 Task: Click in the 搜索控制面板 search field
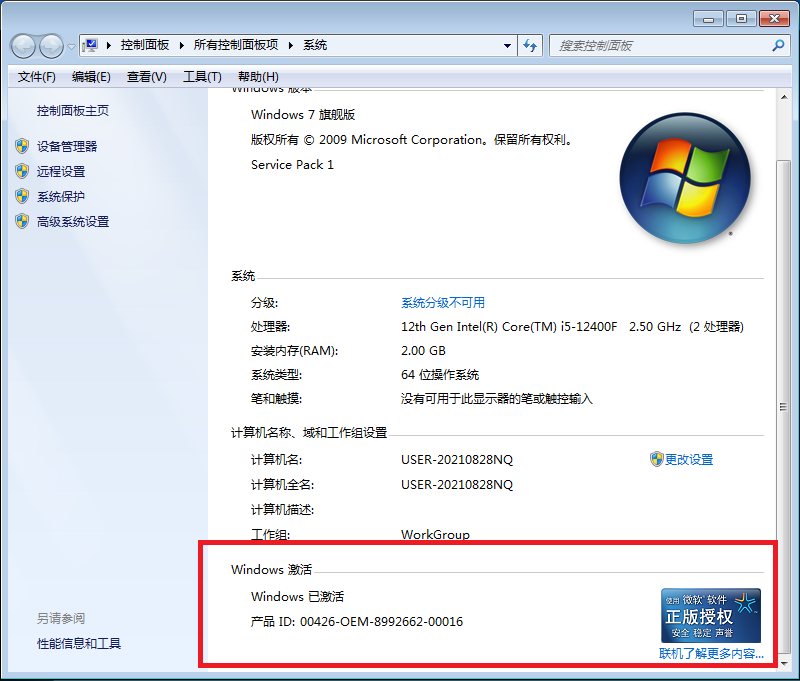tap(660, 46)
